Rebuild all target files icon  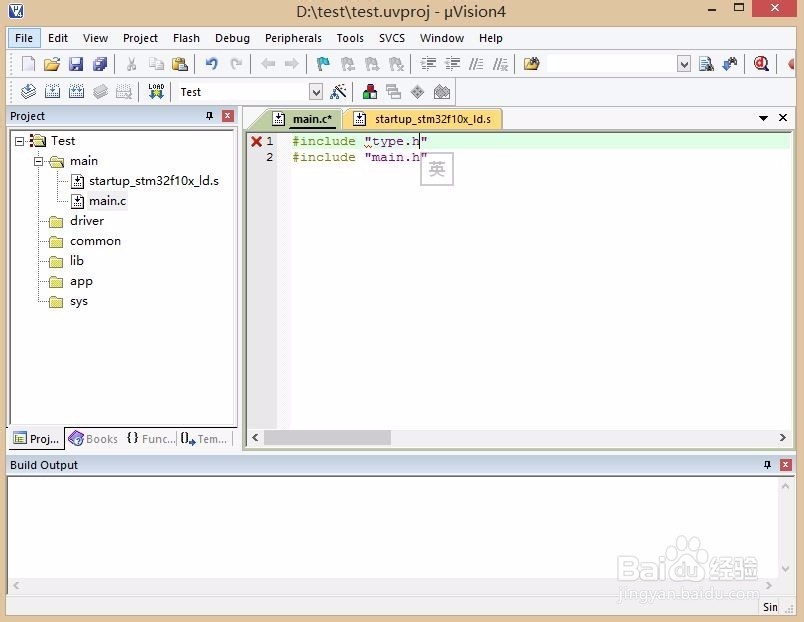coord(76,92)
